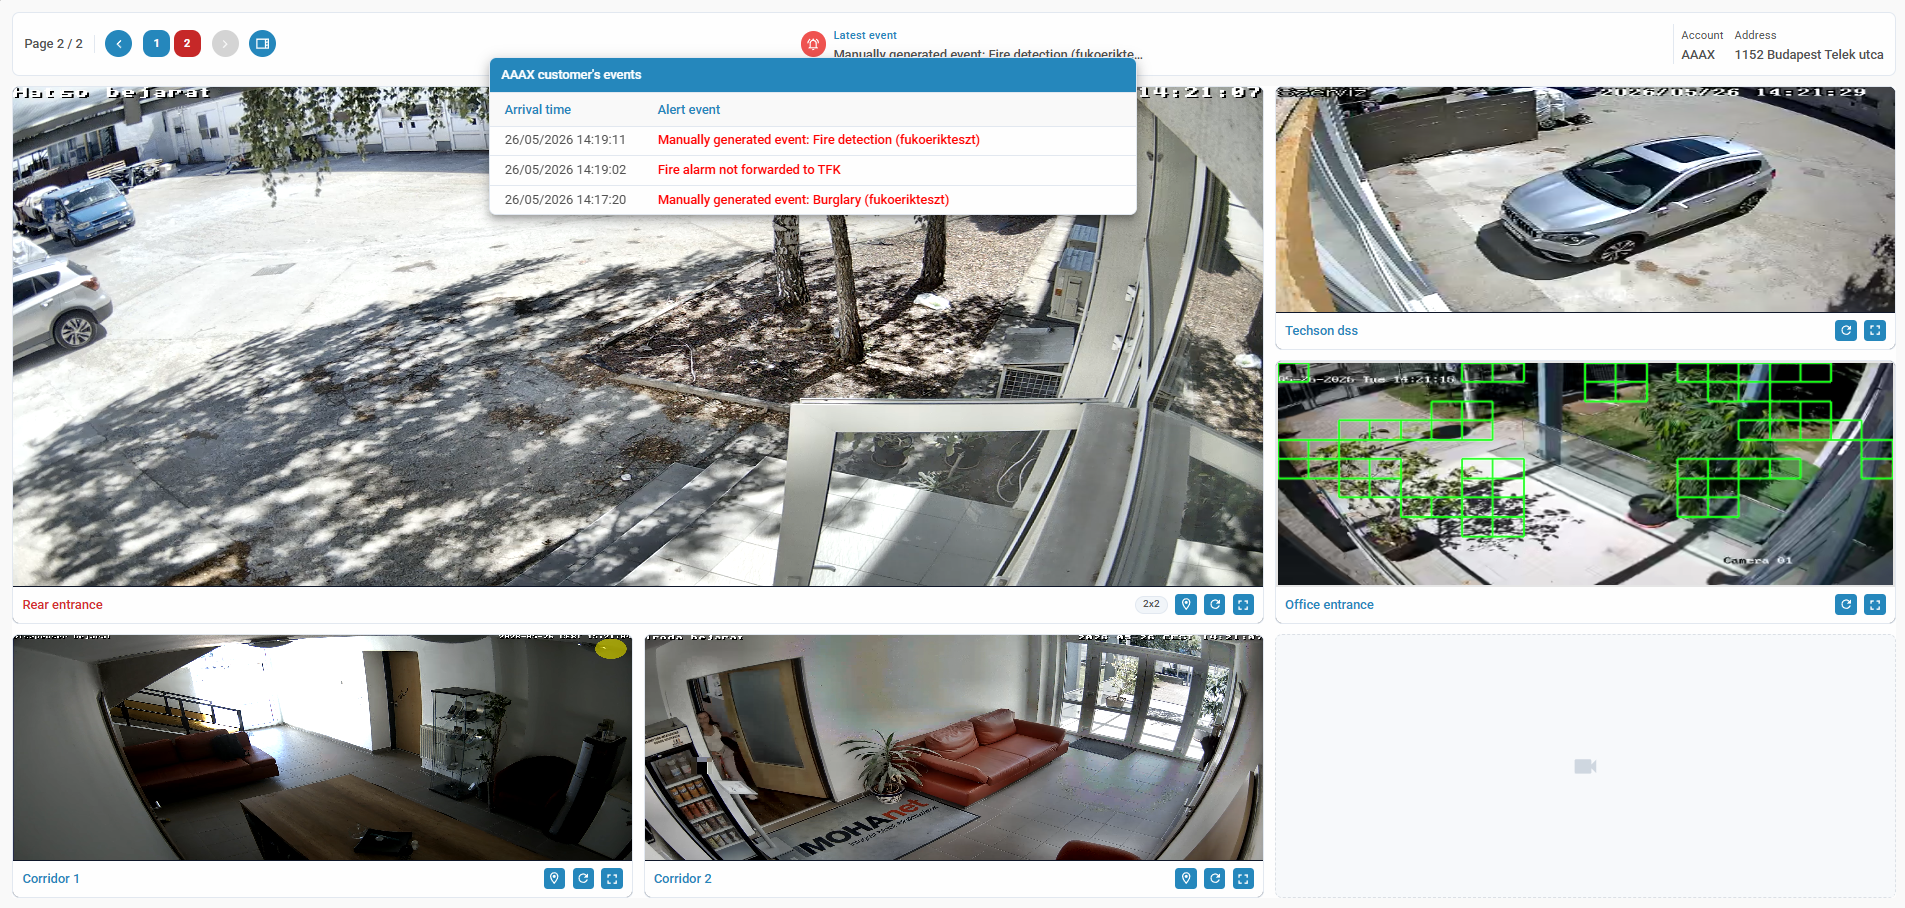Screen dimensions: 1905x908
Task: Open Techson dss camera fullscreen
Action: [1875, 330]
